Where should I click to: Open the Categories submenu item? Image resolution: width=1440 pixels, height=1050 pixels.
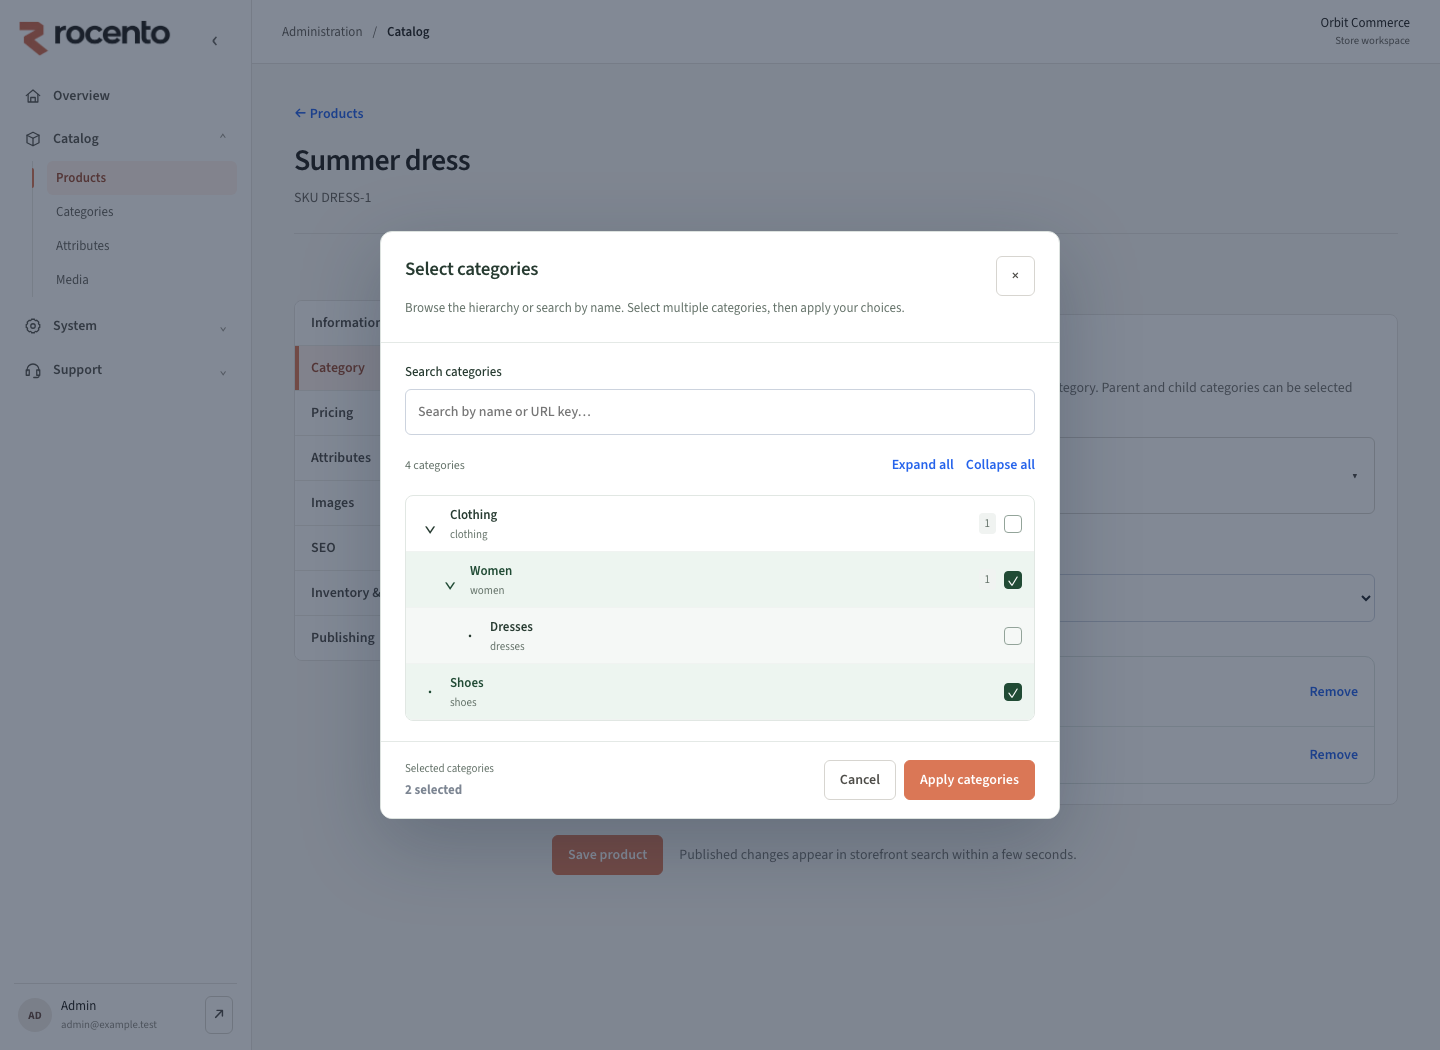pyautogui.click(x=142, y=212)
